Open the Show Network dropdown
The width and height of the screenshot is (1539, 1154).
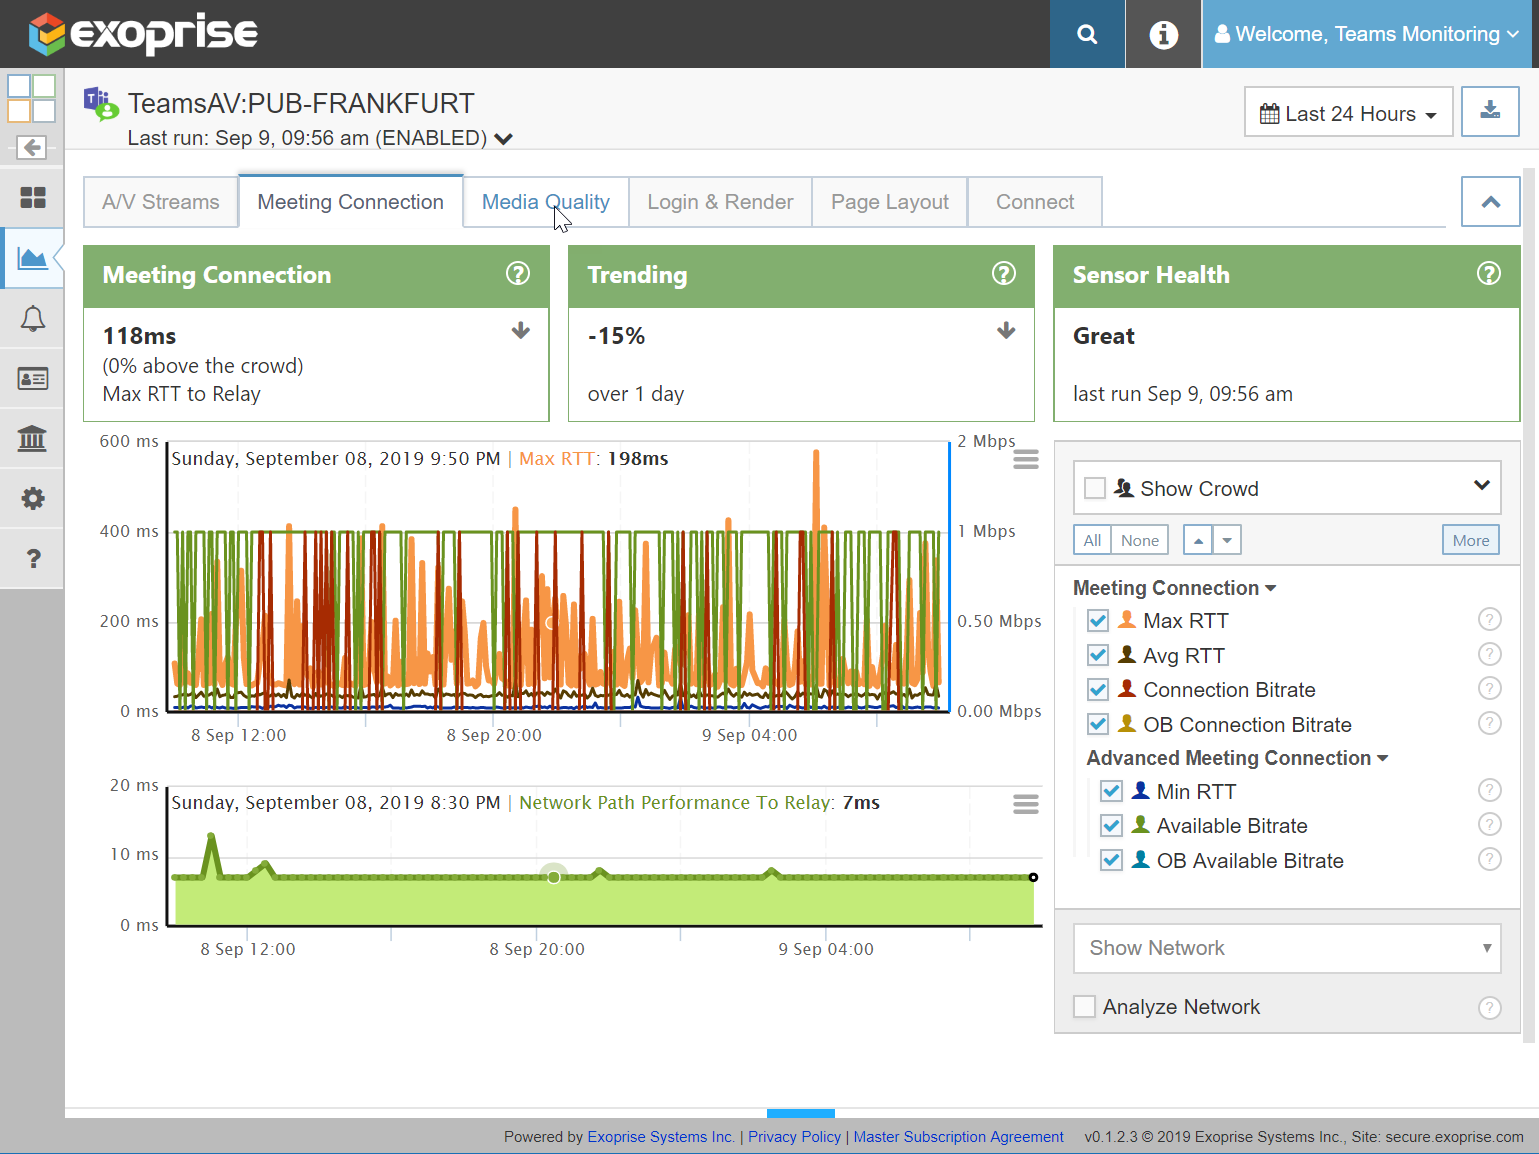pyautogui.click(x=1287, y=948)
